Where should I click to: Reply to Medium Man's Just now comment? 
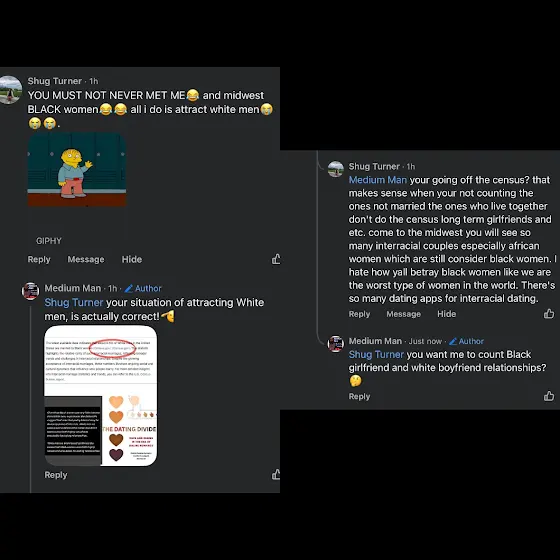click(x=359, y=396)
